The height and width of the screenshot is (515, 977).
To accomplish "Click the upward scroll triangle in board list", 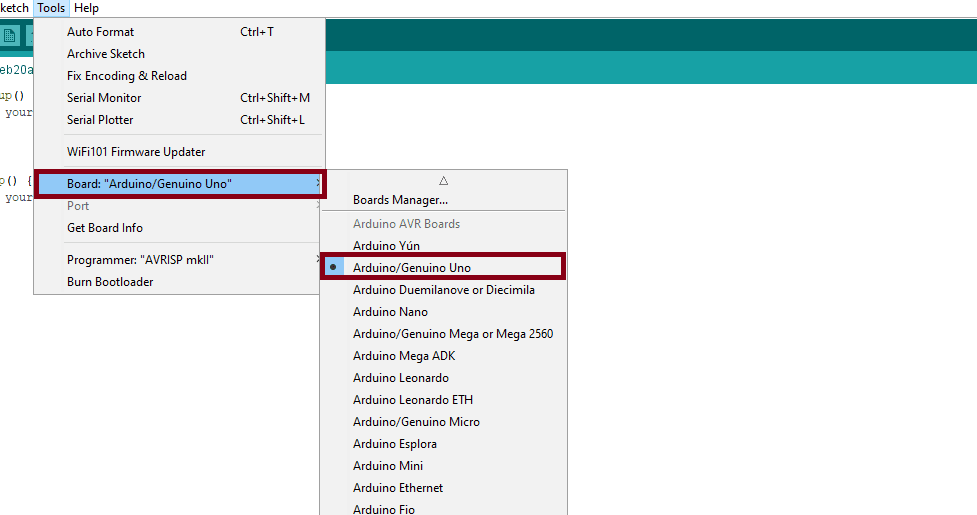I will pyautogui.click(x=444, y=181).
